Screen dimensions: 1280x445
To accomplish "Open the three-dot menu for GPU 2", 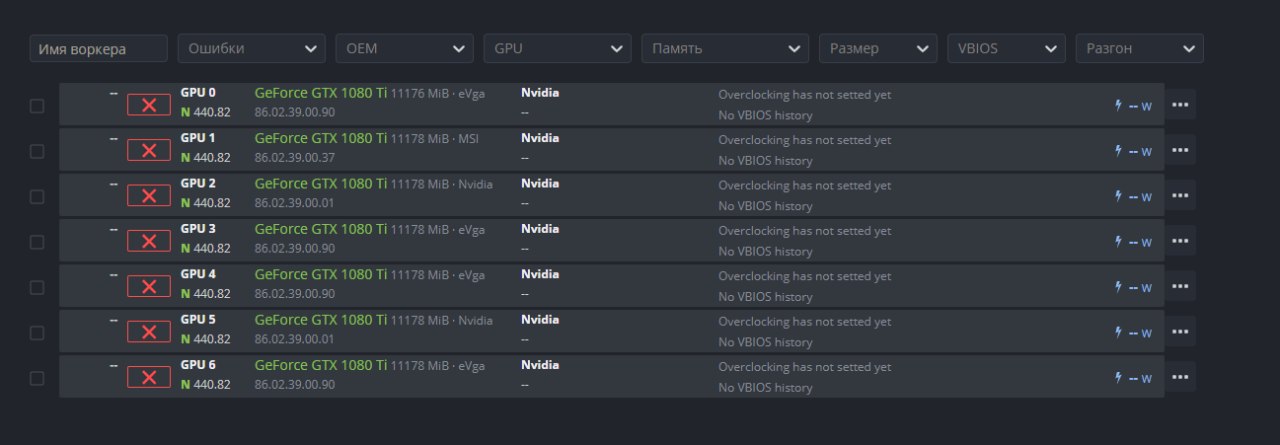I will coord(1180,195).
